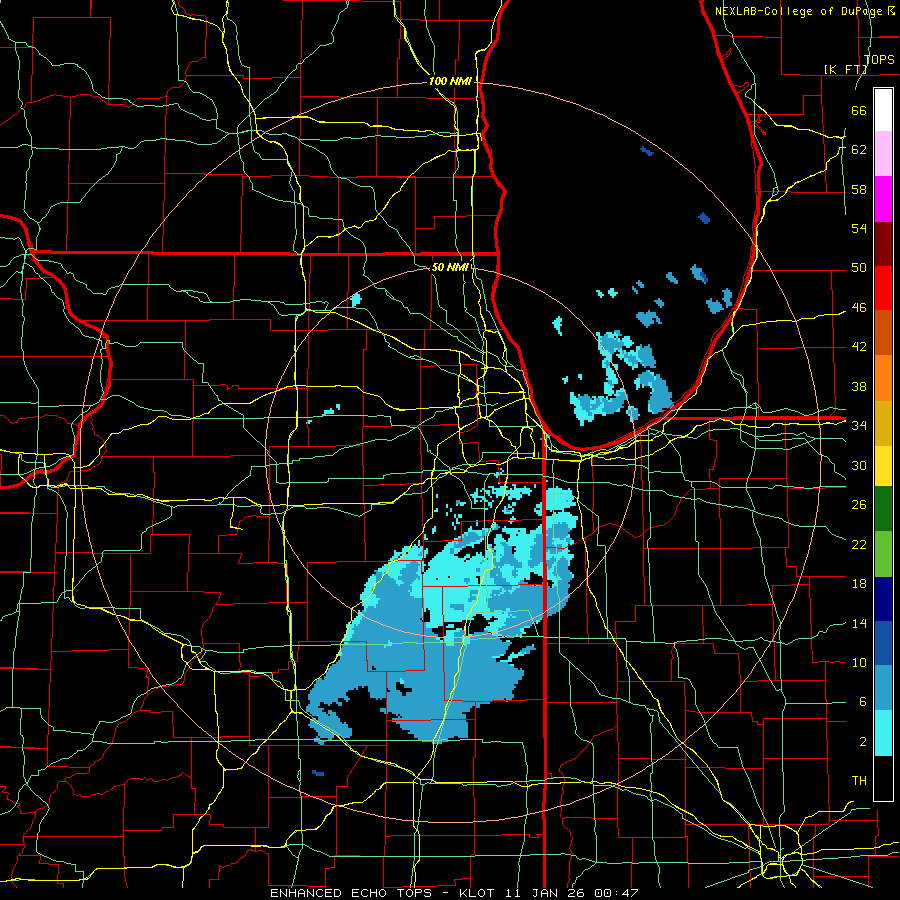Pick the light green legend swatch
Image resolution: width=900 pixels, height=900 pixels.
(x=883, y=553)
